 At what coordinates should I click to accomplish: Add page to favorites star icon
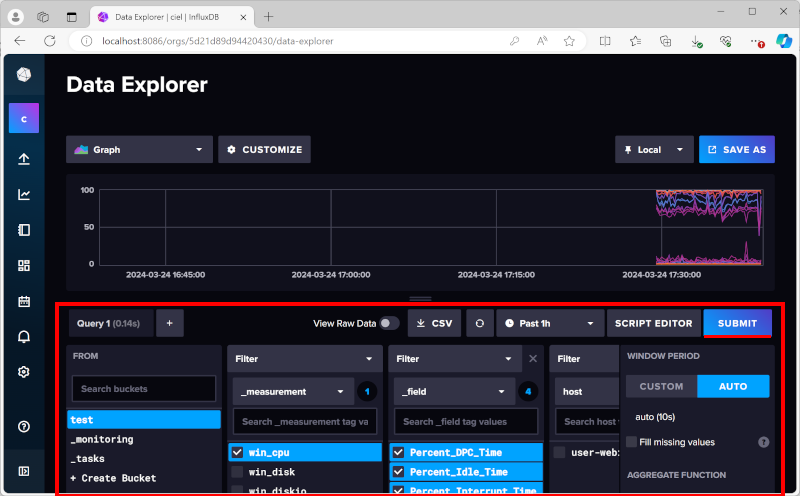tap(569, 41)
